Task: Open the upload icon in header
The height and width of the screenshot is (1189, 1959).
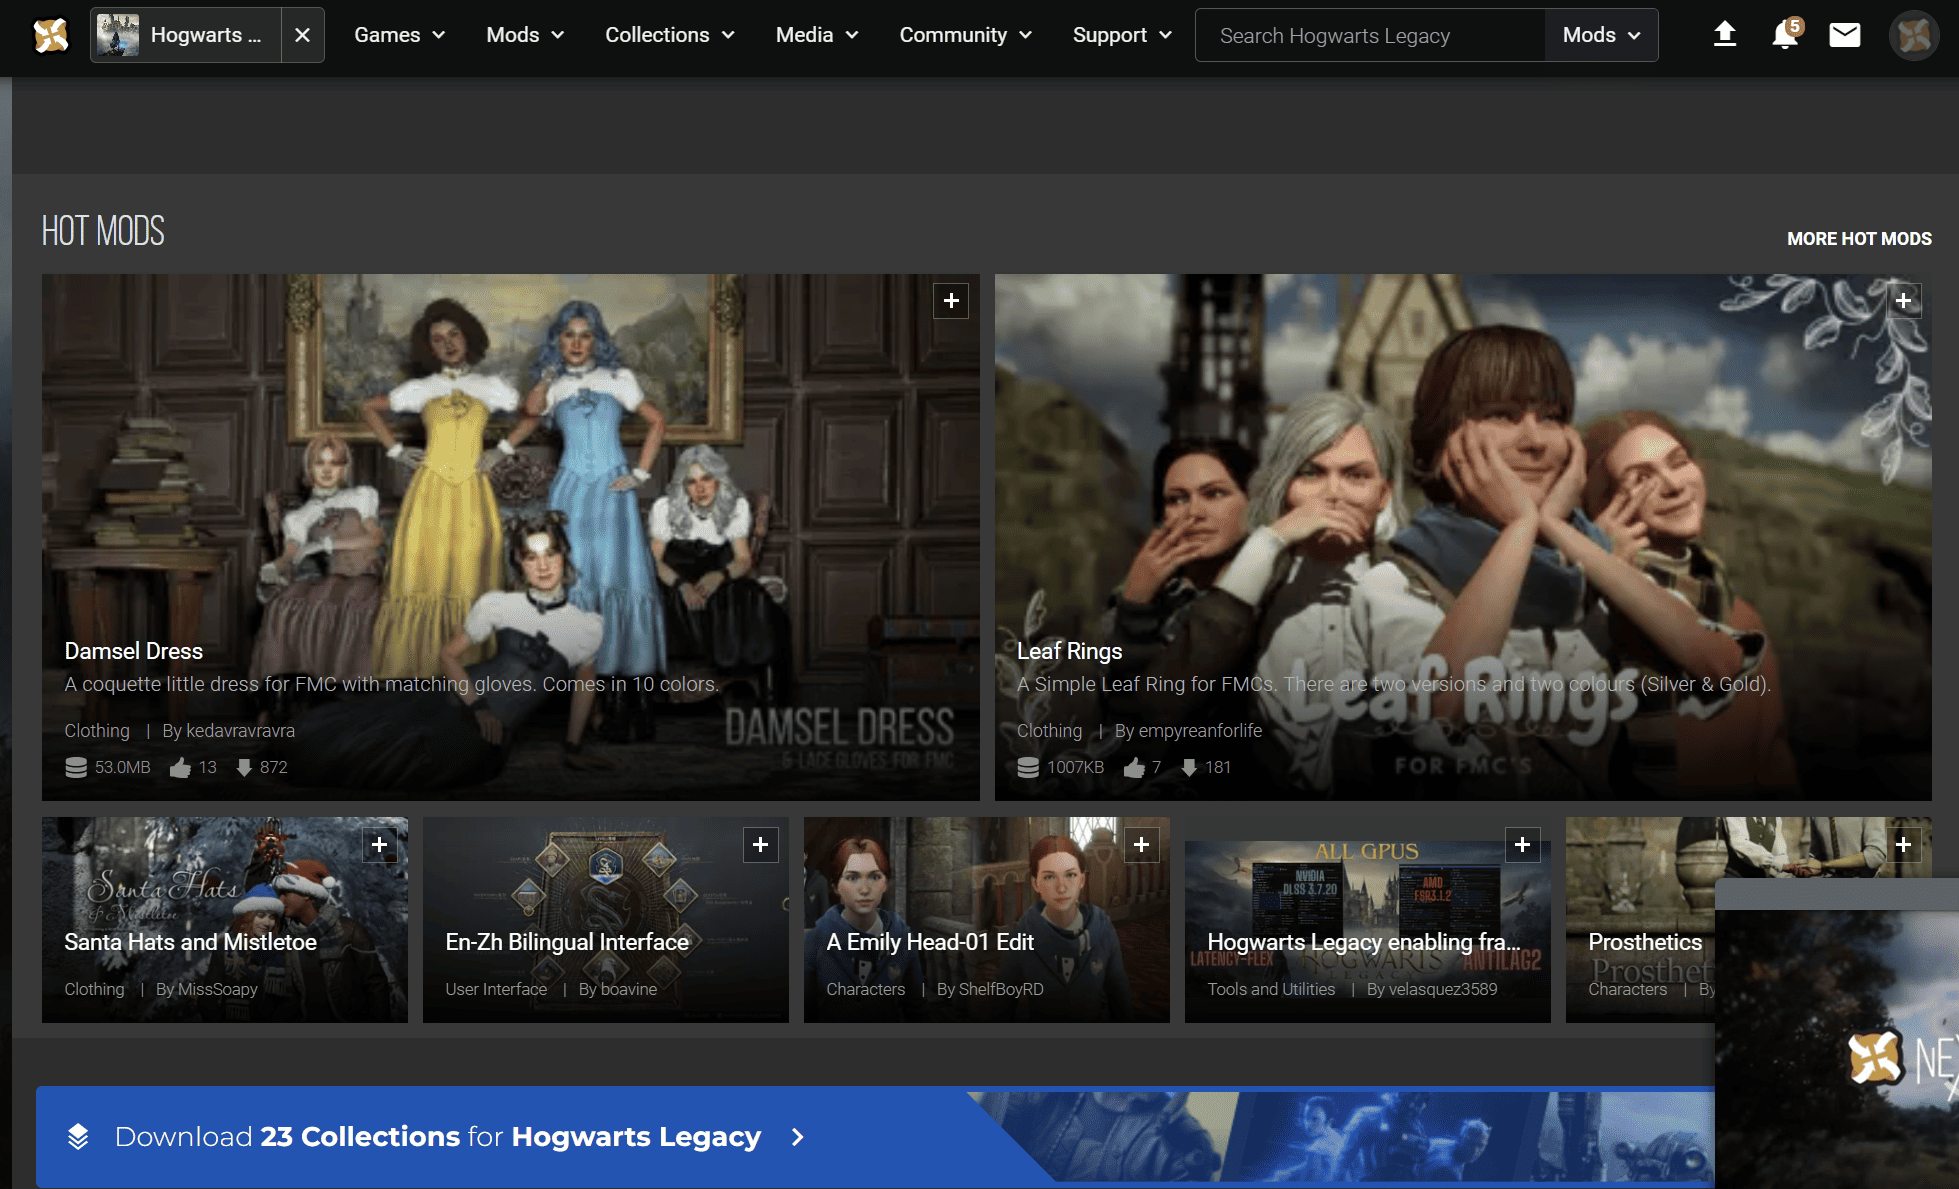Action: pos(1724,35)
